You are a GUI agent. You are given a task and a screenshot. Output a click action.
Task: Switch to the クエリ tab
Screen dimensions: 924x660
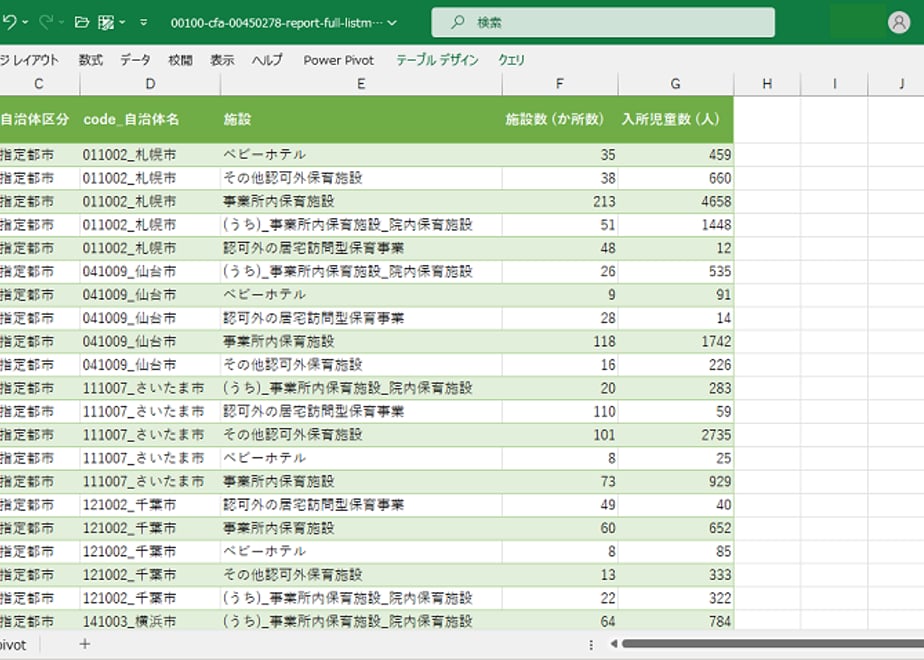(511, 60)
